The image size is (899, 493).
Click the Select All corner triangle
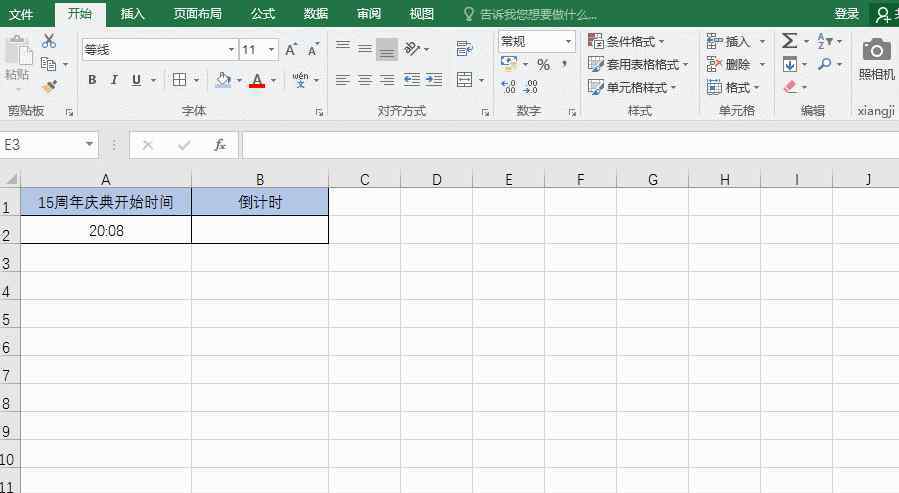[x=11, y=179]
